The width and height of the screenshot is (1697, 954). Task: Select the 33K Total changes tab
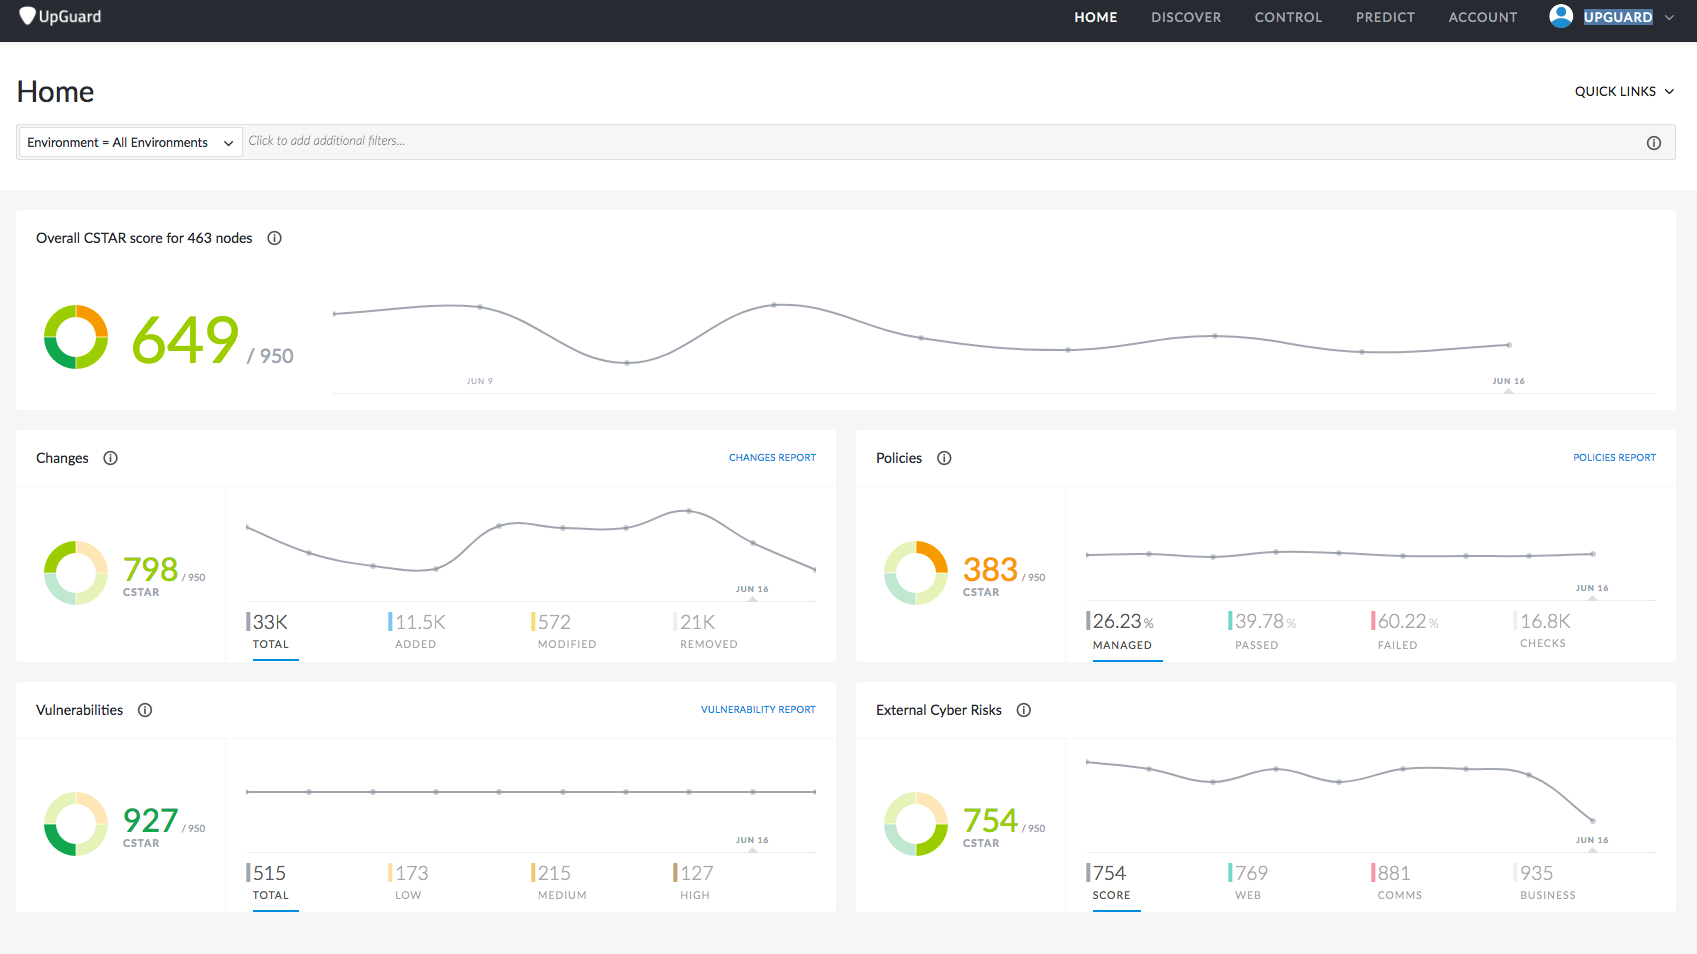pyautogui.click(x=272, y=632)
